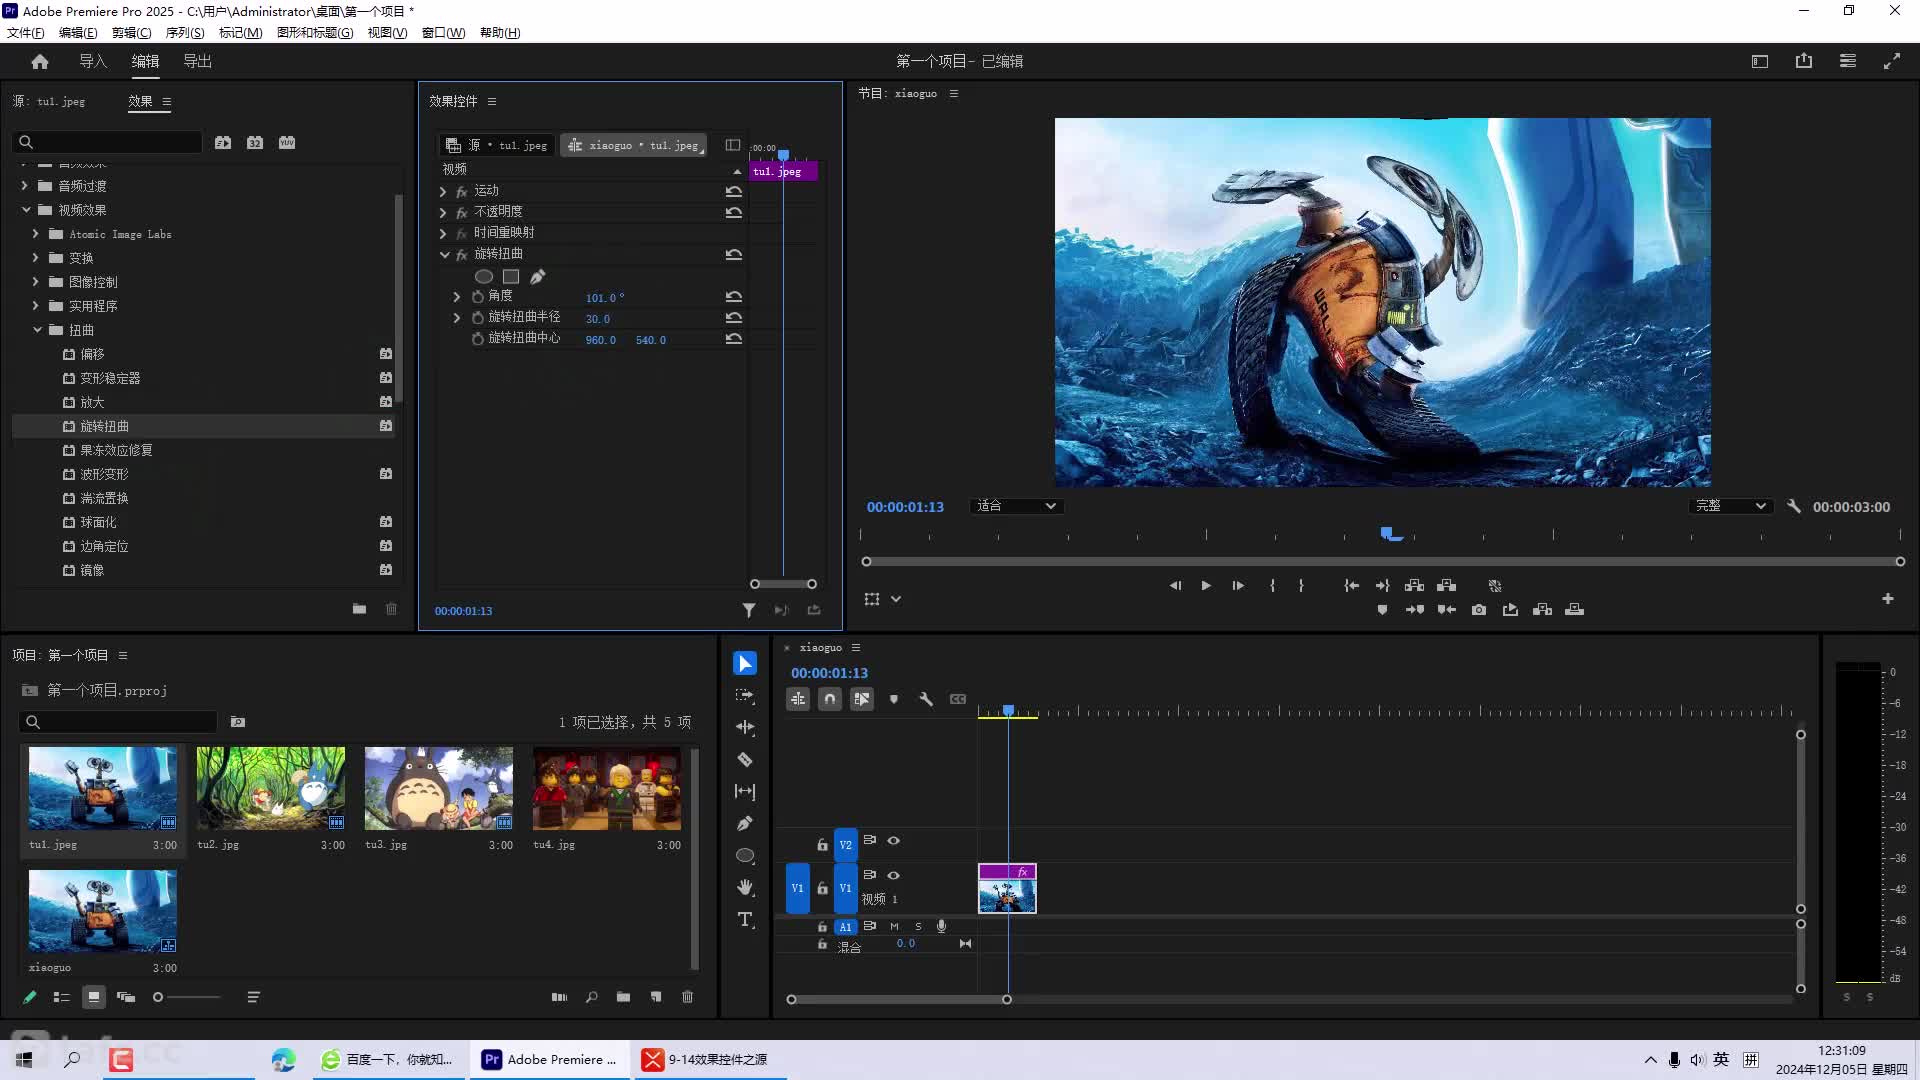Toggle V1 track output eye

click(894, 875)
